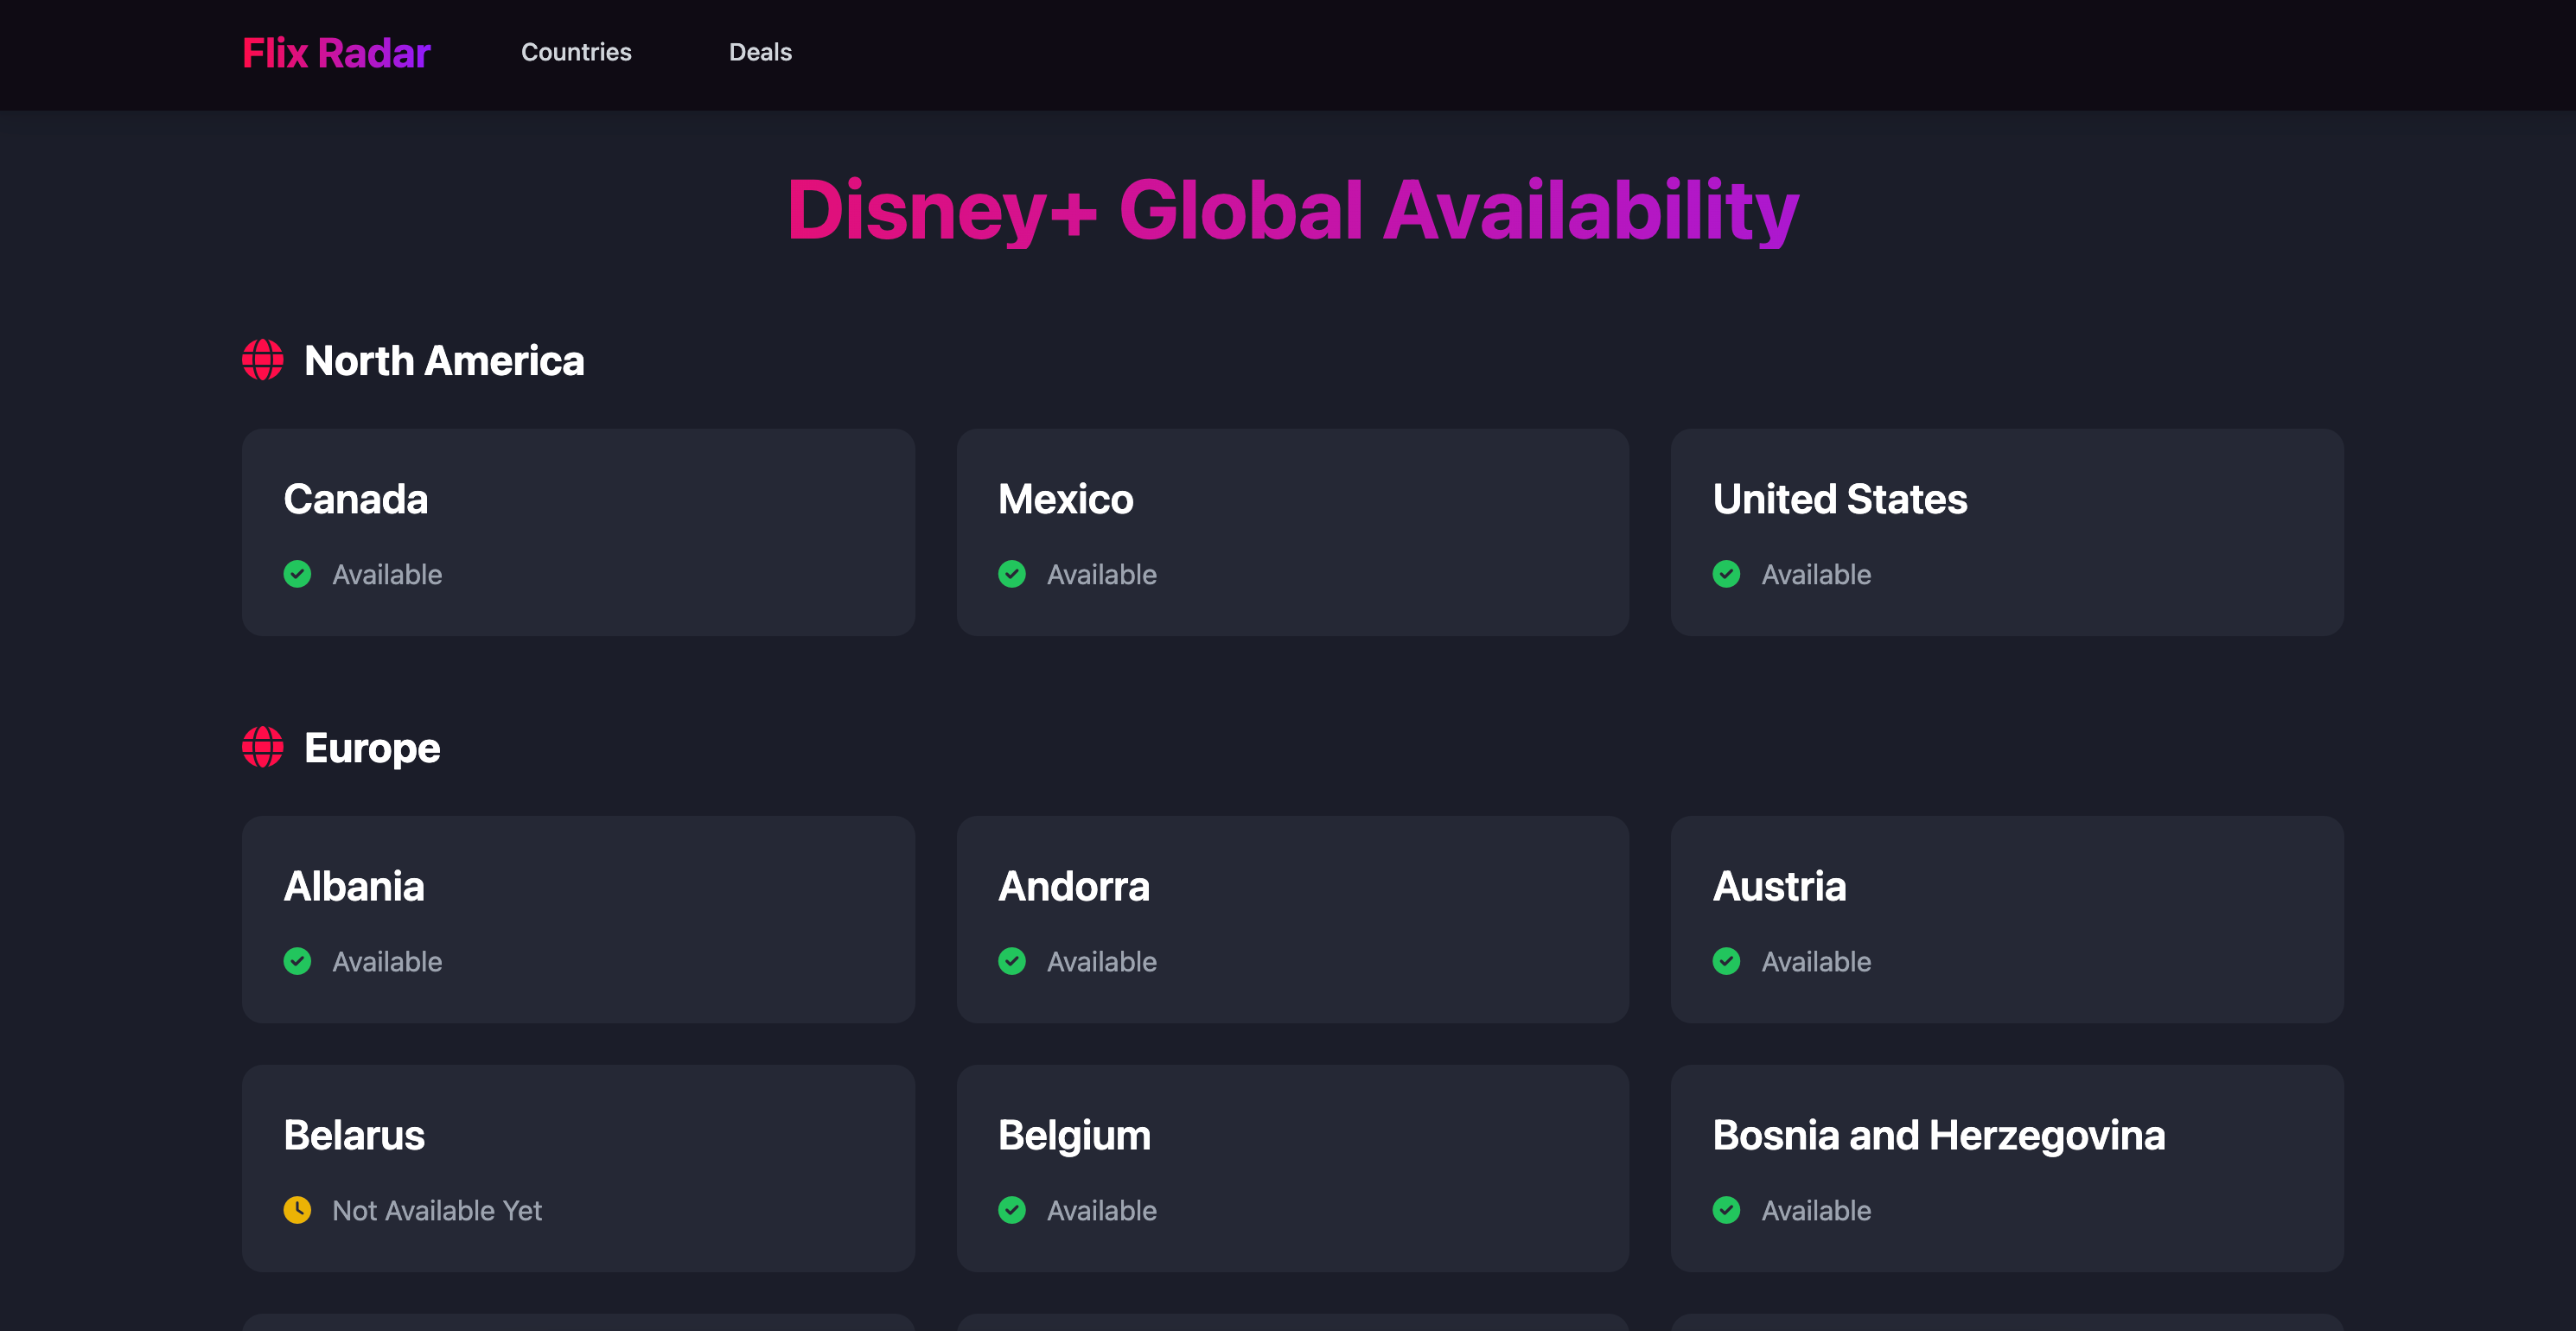Viewport: 2576px width, 1331px height.
Task: Click 'Available' status text under Canada
Action: point(387,574)
